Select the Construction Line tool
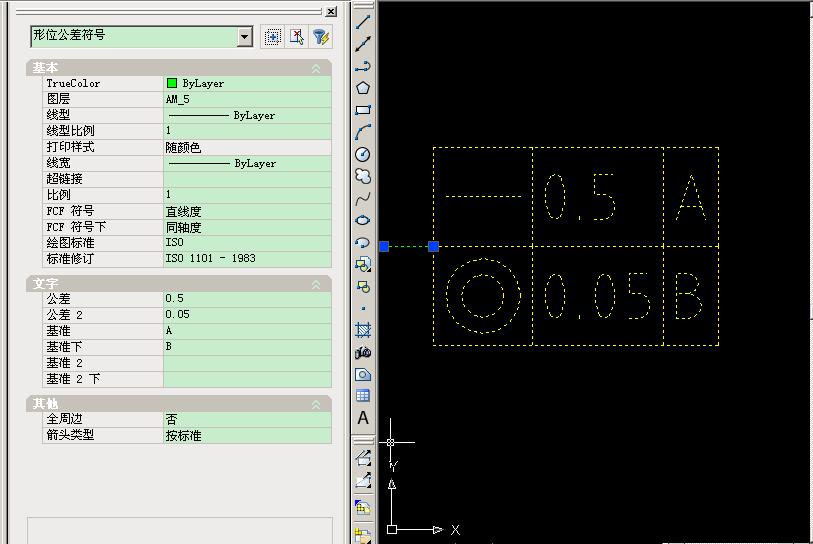813x544 pixels. tap(363, 44)
